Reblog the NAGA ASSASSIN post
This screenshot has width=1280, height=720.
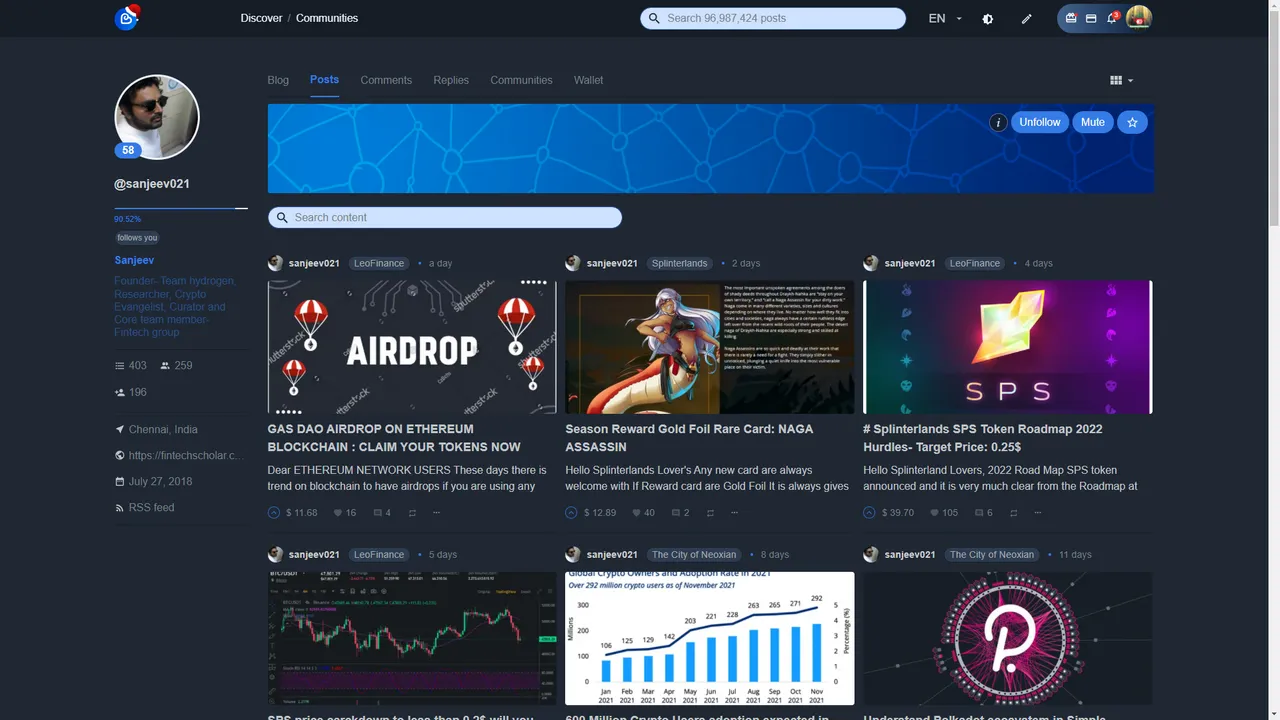(x=710, y=512)
